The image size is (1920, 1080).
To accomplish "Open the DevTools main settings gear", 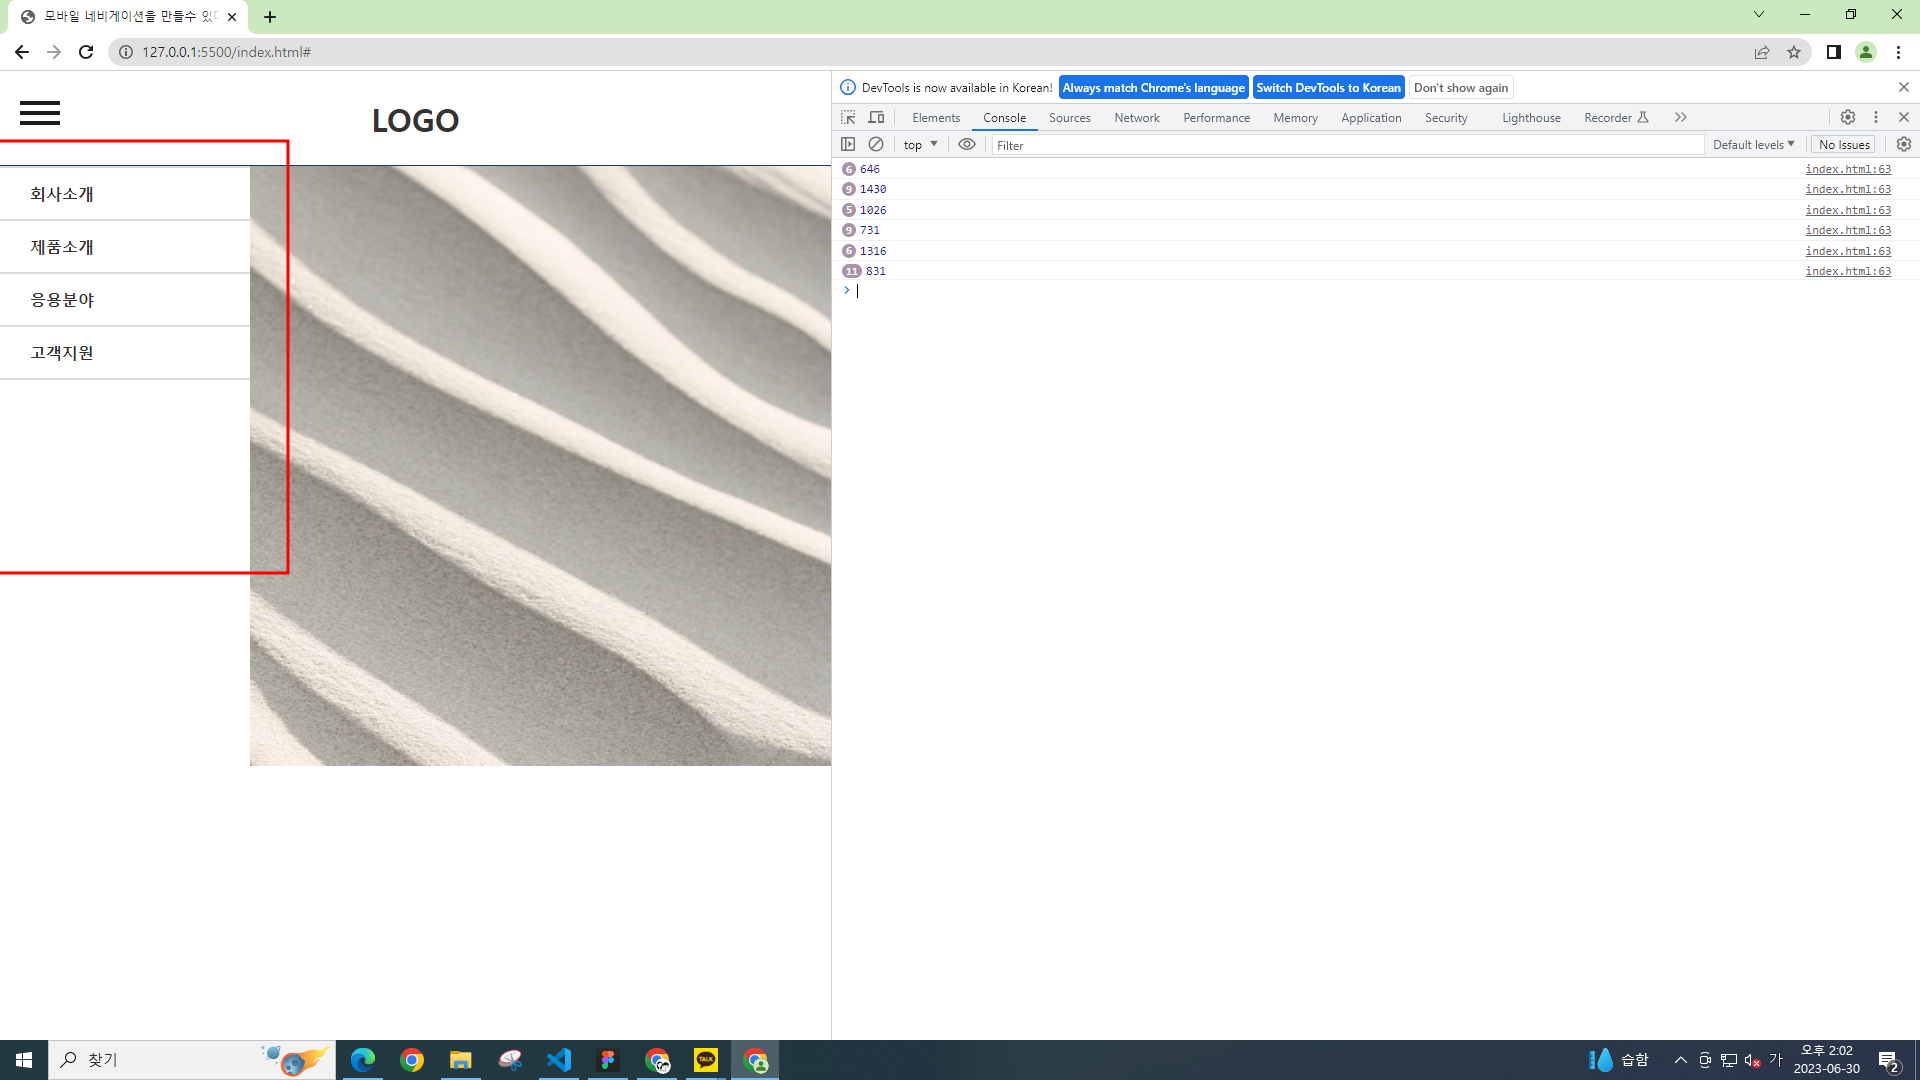I will pos(1848,117).
